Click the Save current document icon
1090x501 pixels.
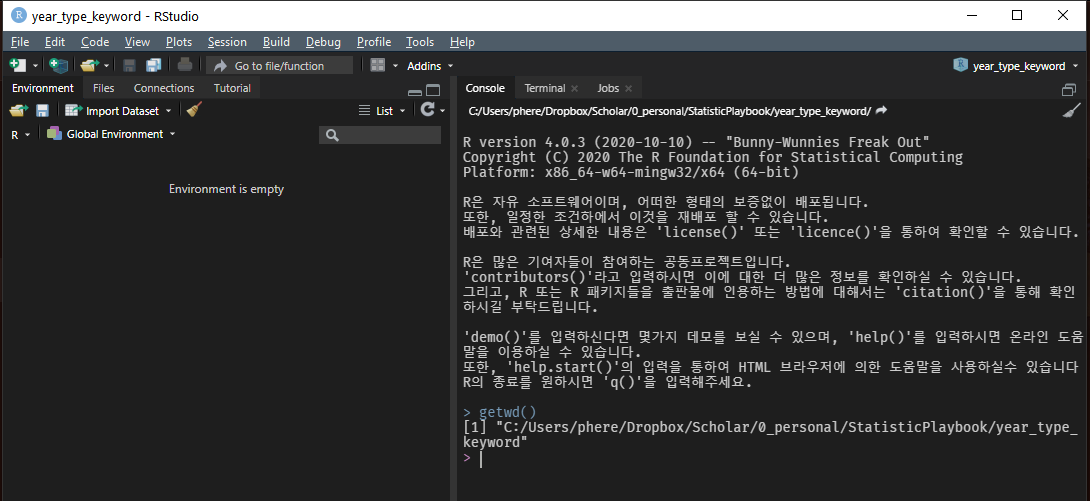click(129, 65)
